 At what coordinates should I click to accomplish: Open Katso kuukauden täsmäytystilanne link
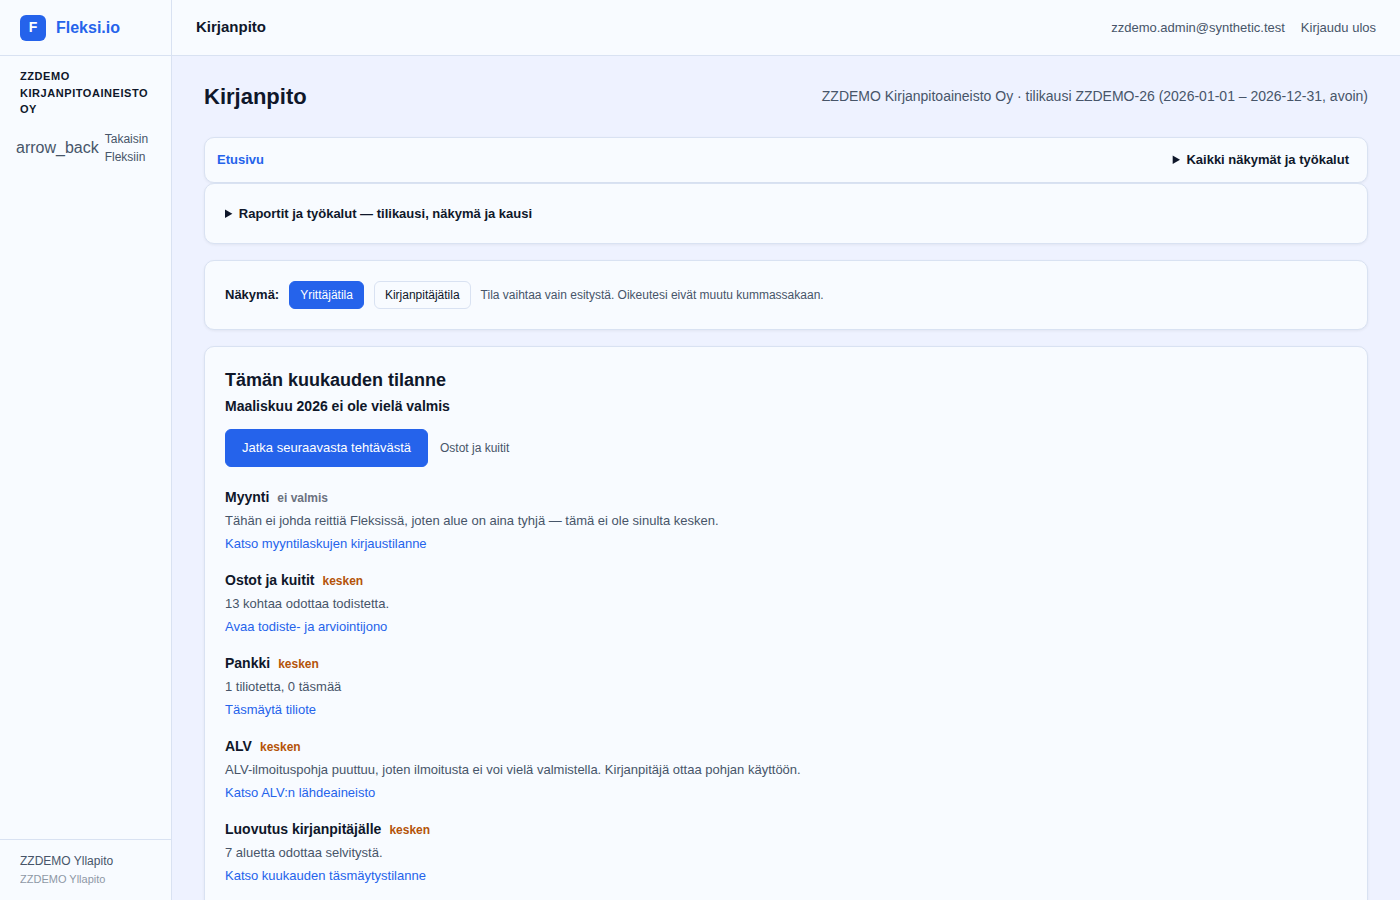tap(325, 876)
